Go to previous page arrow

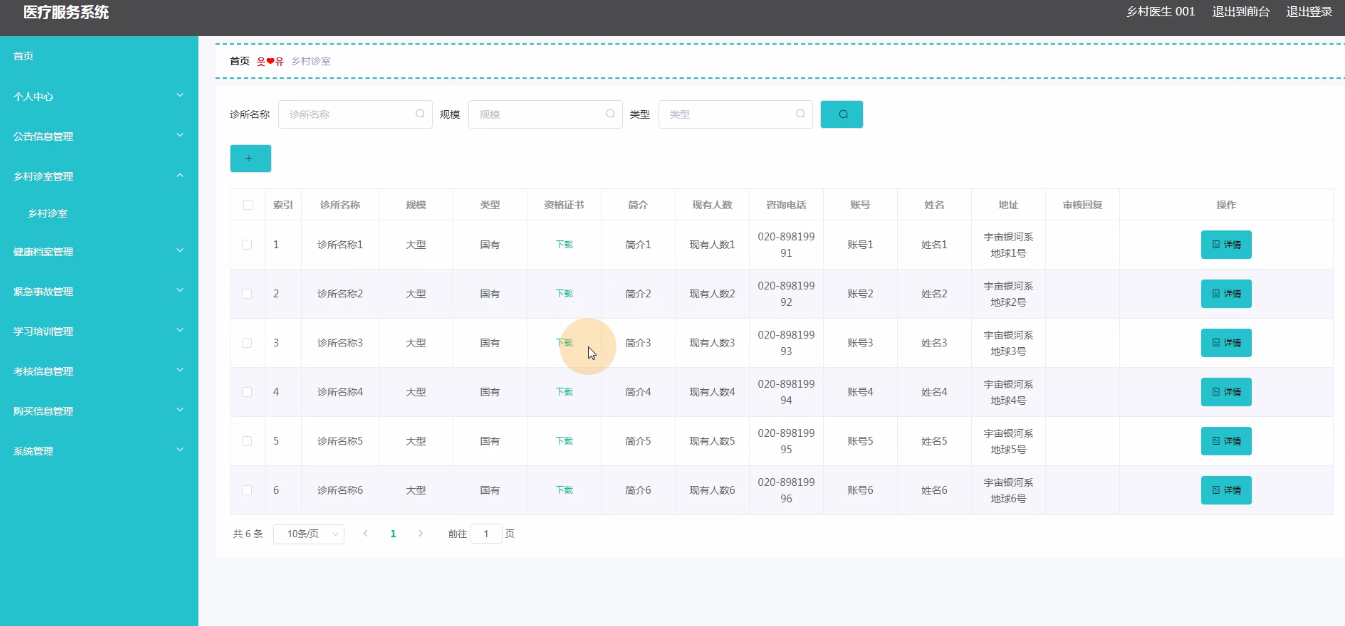click(365, 534)
